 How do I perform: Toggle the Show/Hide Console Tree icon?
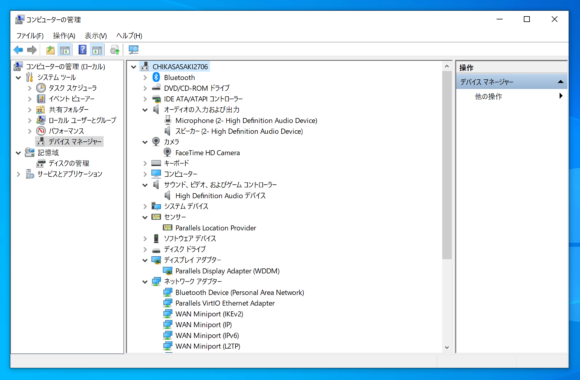coord(65,50)
